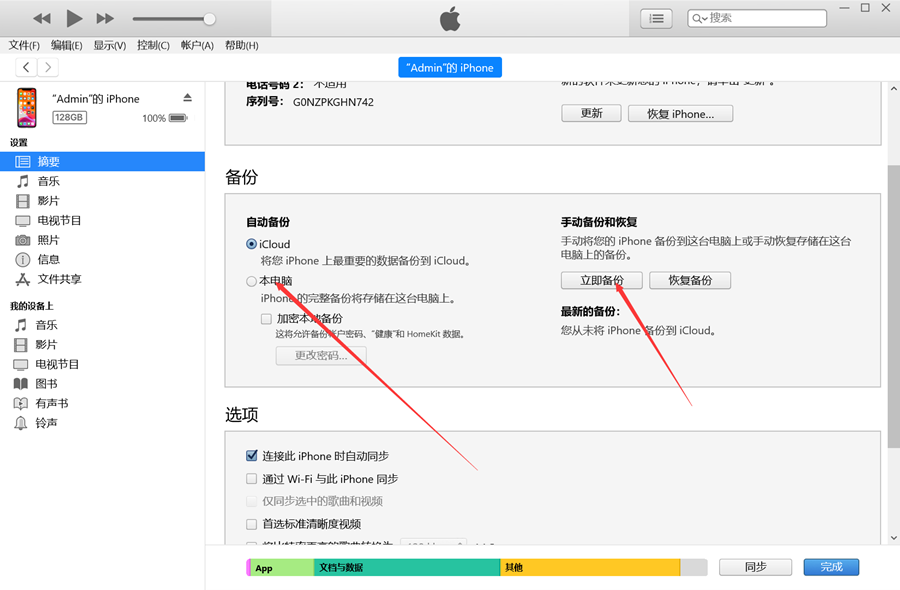Select the "Admin"的 iPhone device tab
This screenshot has width=900, height=590.
click(x=450, y=67)
